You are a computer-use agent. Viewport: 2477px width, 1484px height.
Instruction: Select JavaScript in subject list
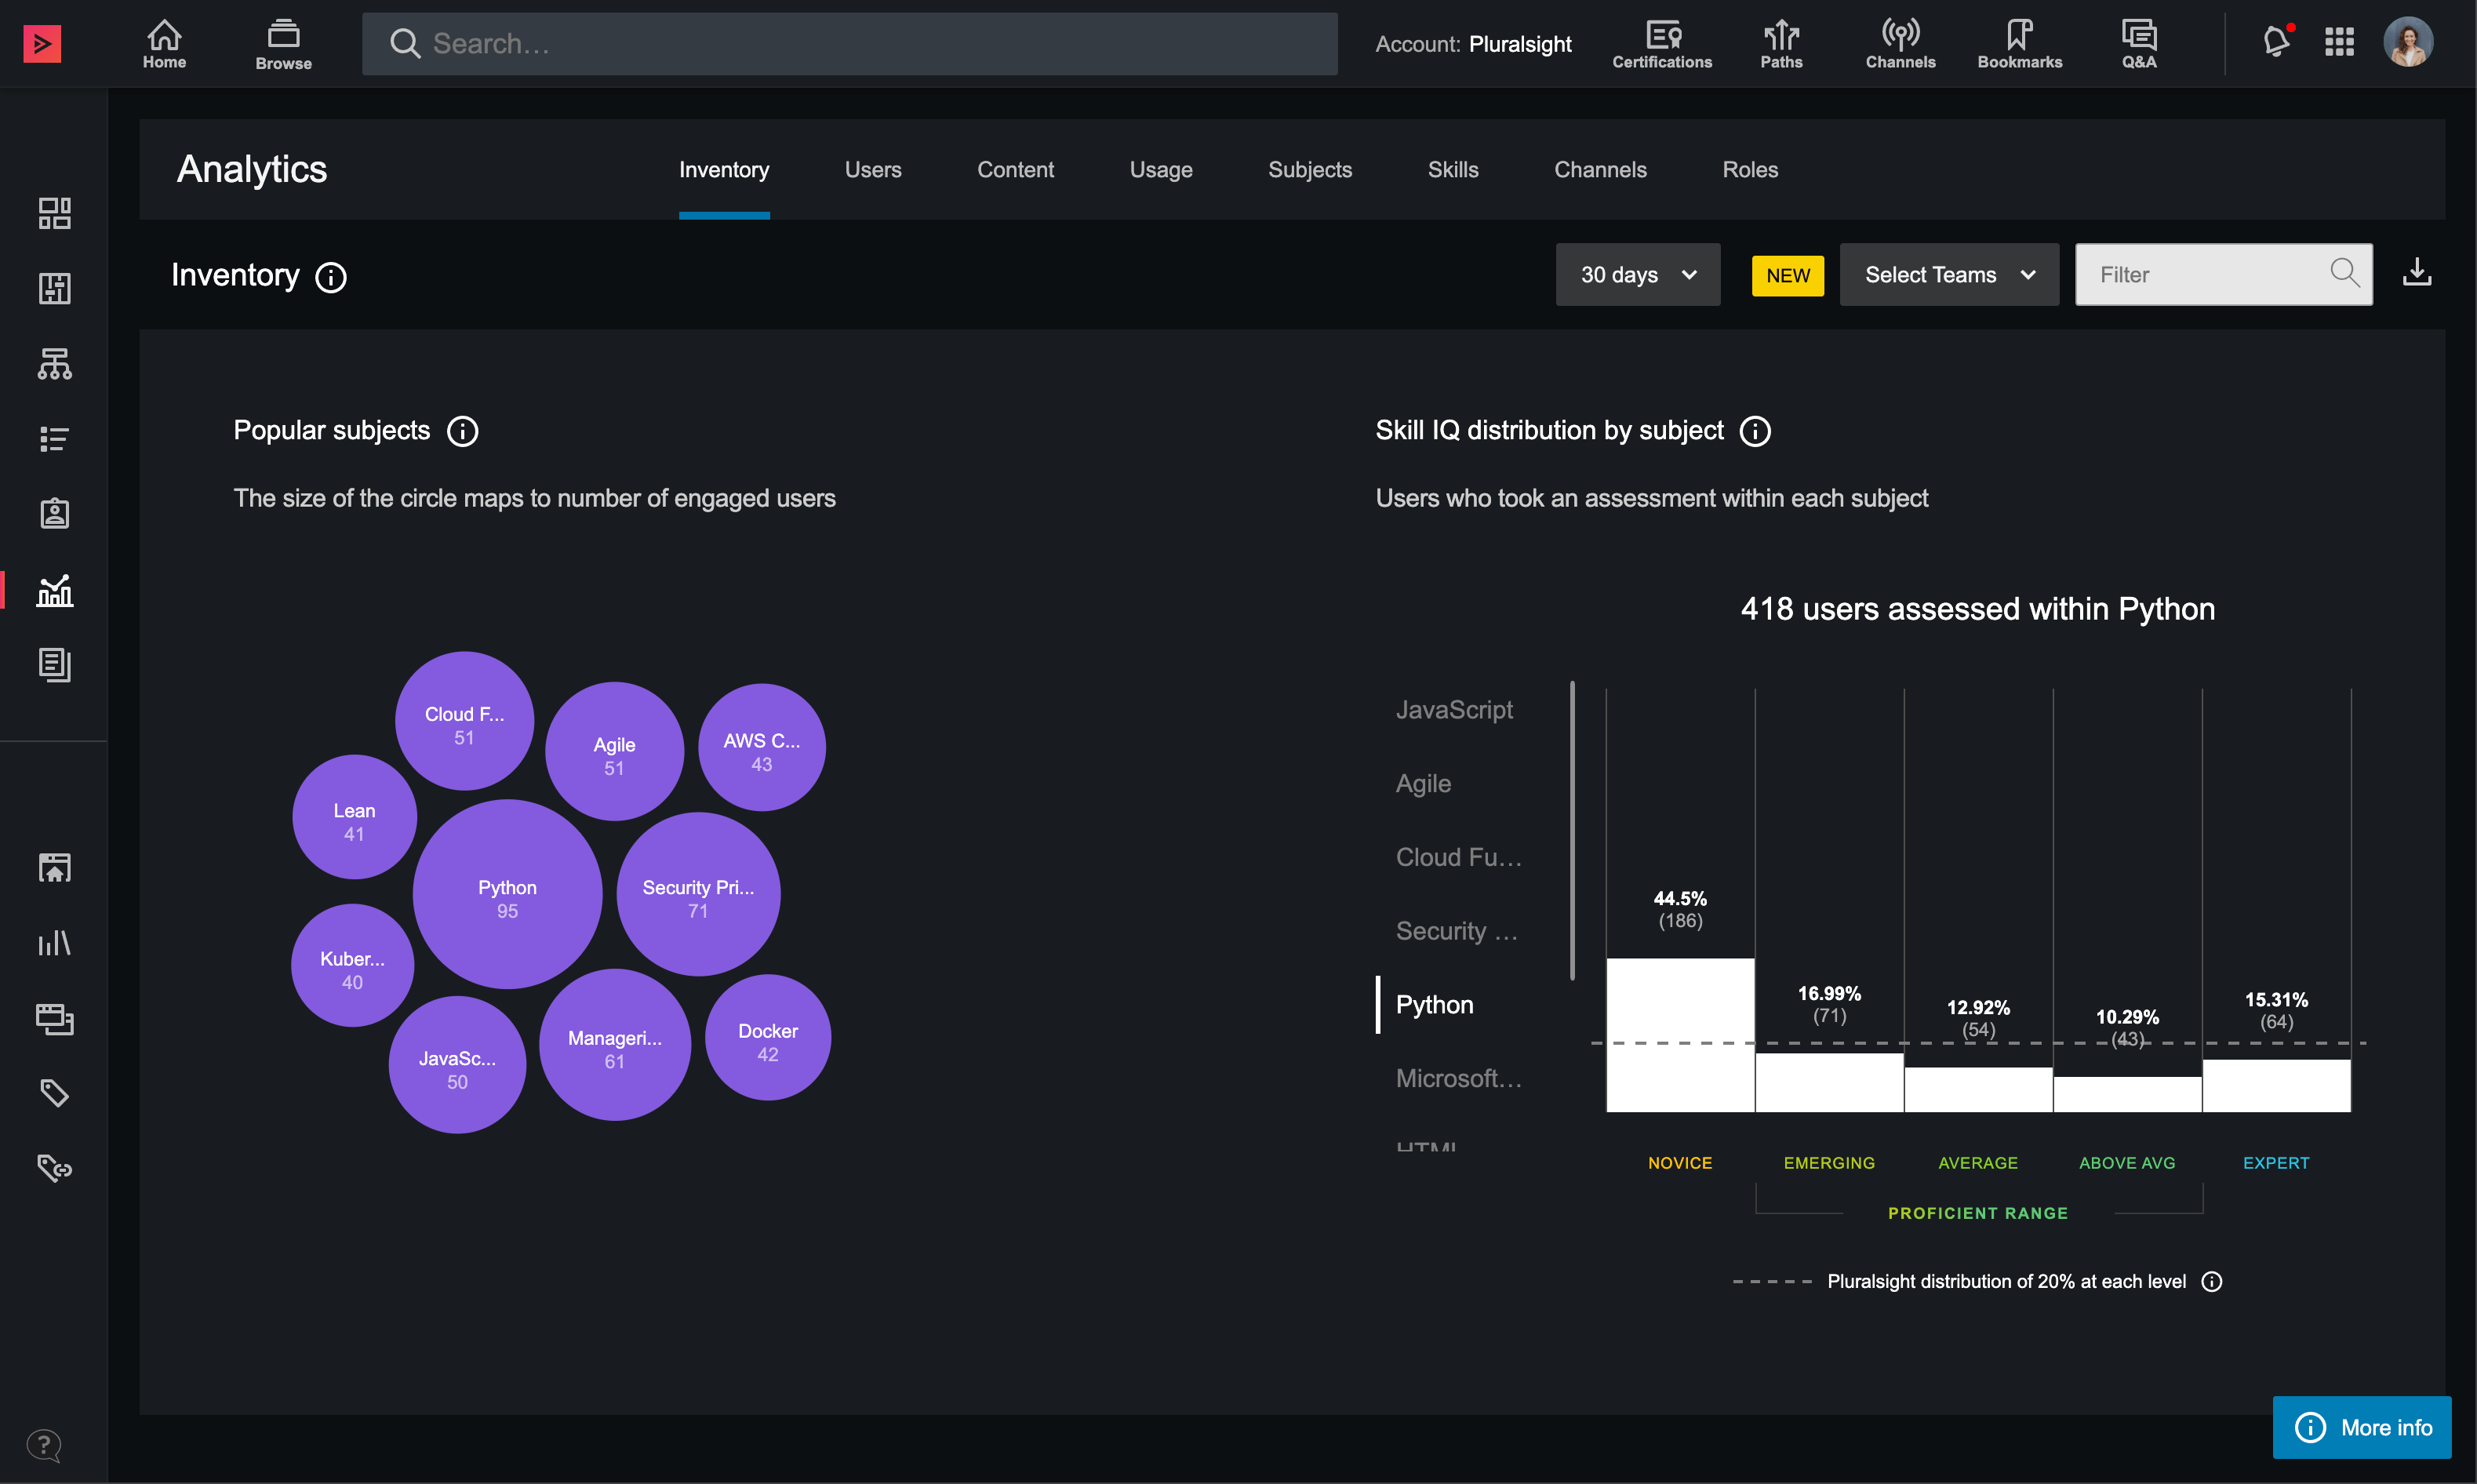pyautogui.click(x=1454, y=710)
